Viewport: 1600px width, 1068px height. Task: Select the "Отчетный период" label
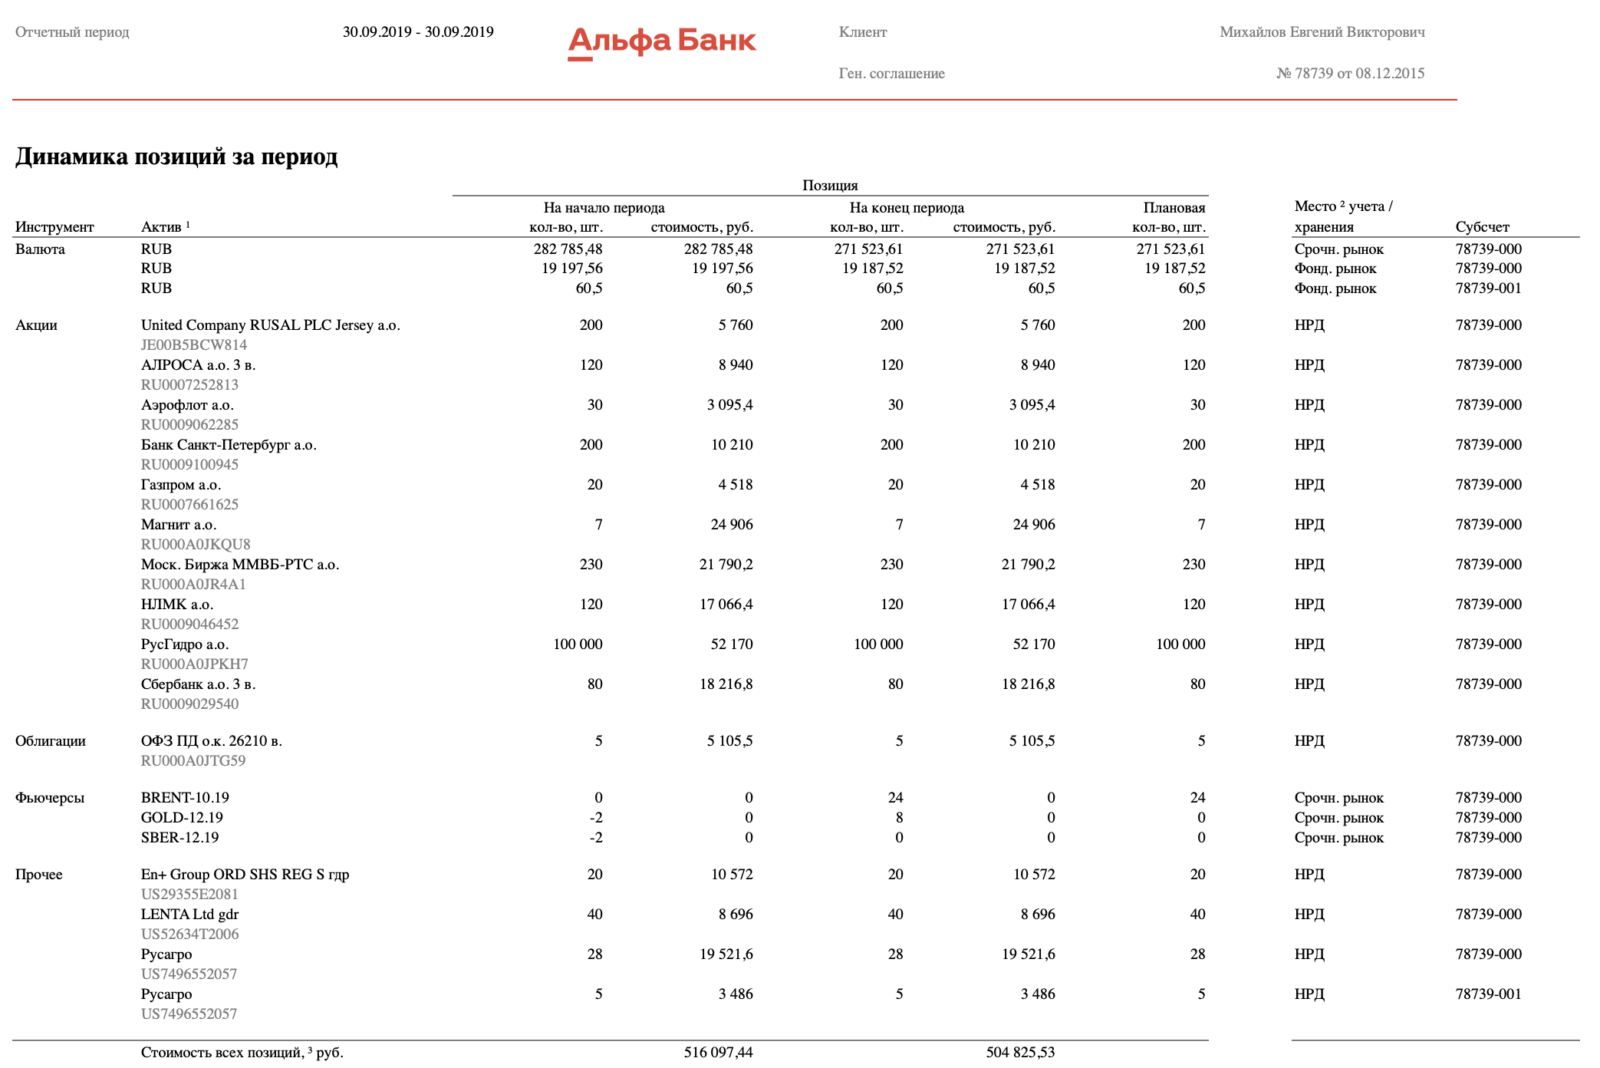point(72,32)
